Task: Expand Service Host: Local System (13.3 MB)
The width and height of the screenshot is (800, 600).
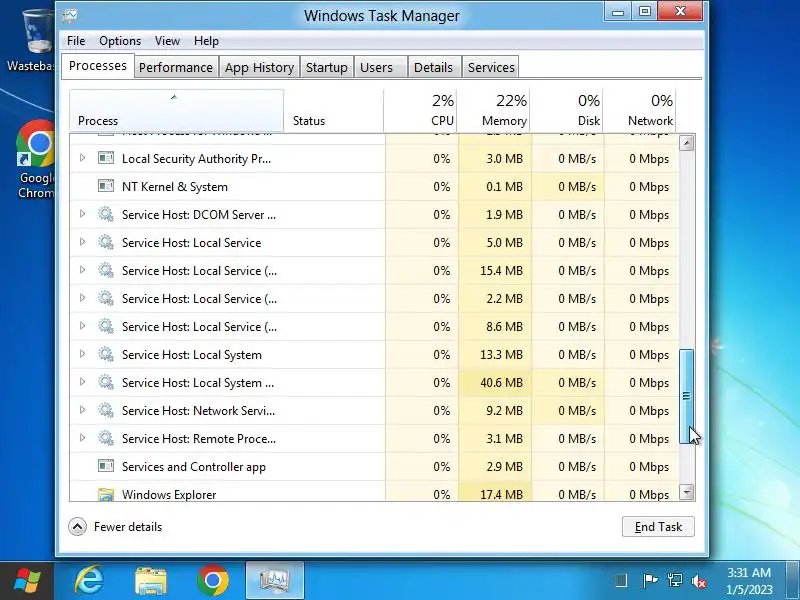Action: point(82,354)
